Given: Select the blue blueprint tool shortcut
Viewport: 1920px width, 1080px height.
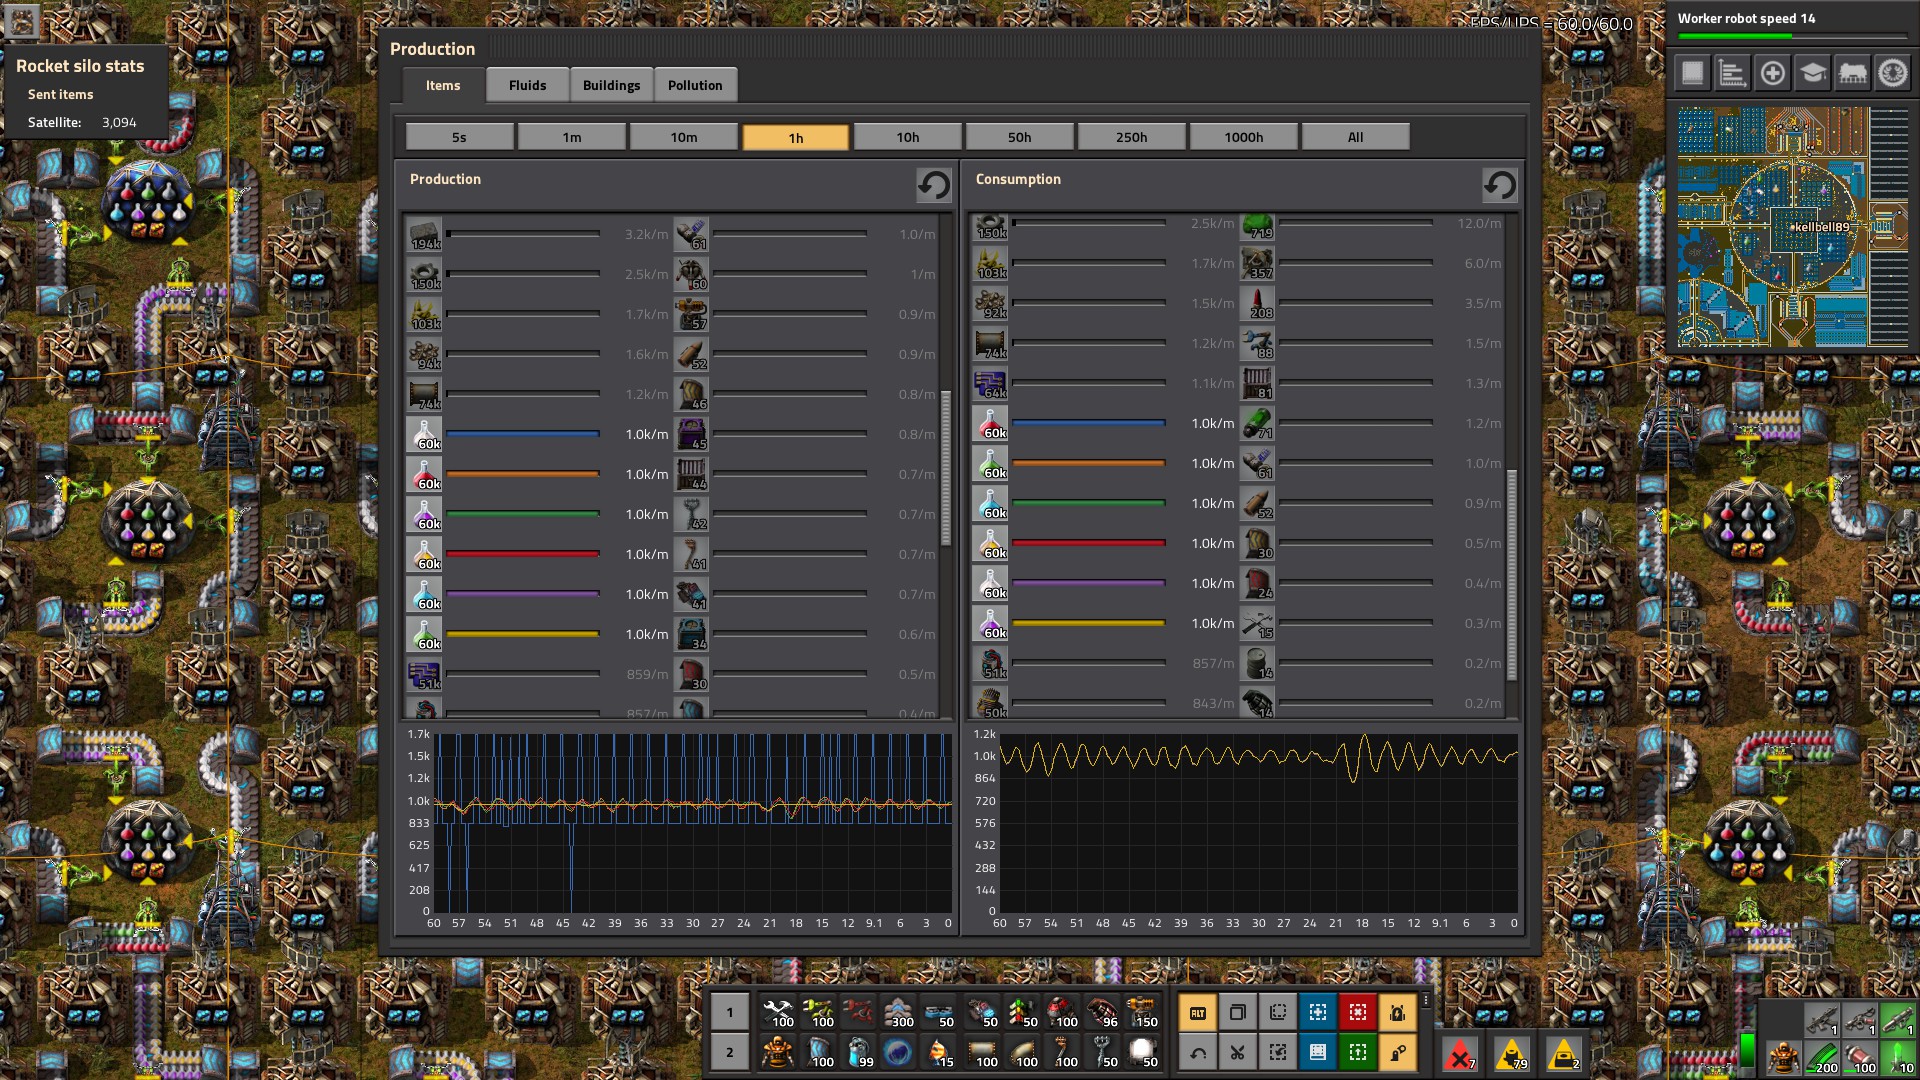Looking at the screenshot, I should [1317, 1012].
